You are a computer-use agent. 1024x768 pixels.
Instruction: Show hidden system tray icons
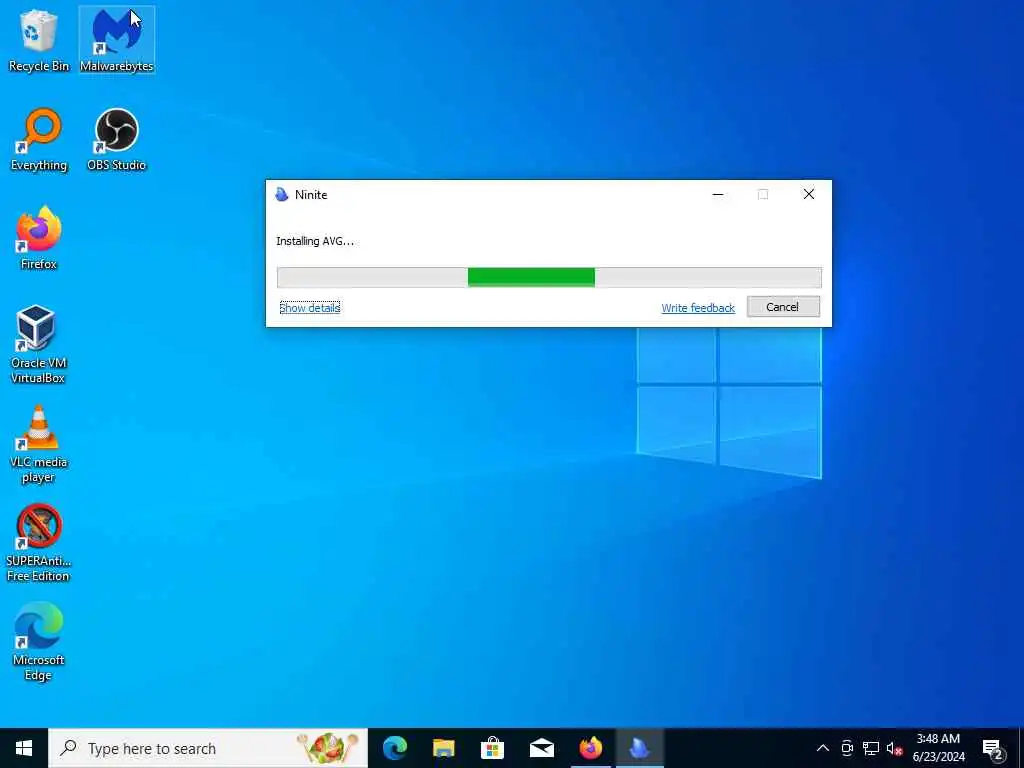823,748
